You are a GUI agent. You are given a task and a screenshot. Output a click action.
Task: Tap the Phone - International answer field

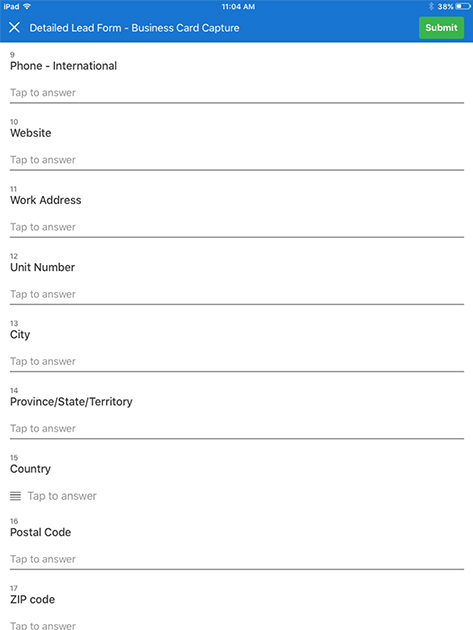click(x=237, y=93)
